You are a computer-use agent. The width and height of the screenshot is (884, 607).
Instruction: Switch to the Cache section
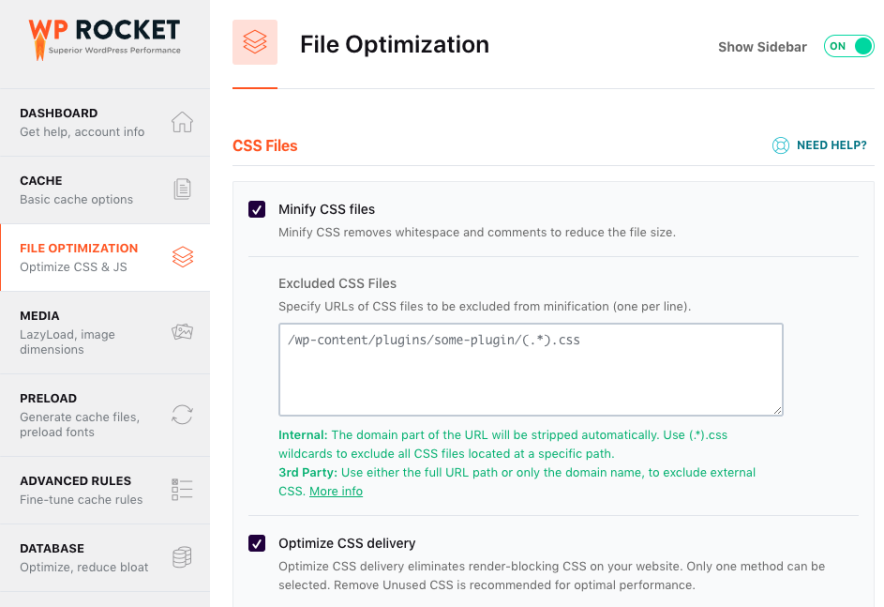tap(77, 188)
